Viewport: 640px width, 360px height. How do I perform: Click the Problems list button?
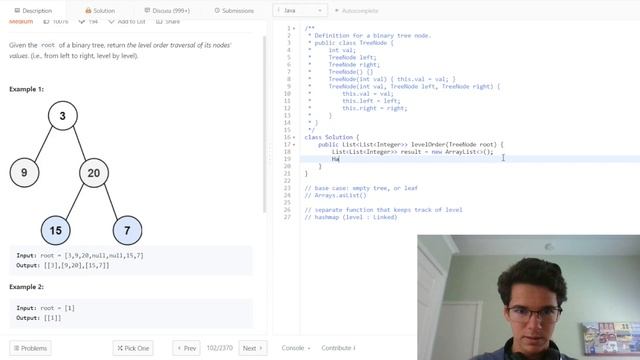[x=30, y=348]
